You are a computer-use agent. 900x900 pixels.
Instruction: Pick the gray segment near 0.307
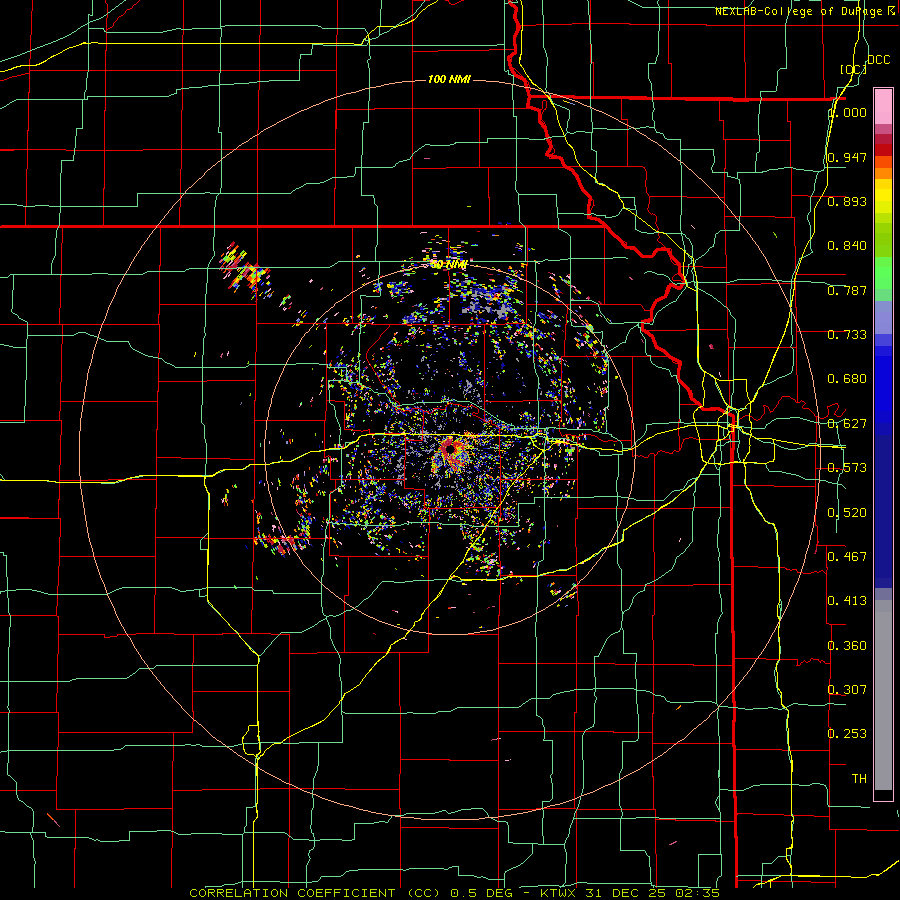(883, 695)
